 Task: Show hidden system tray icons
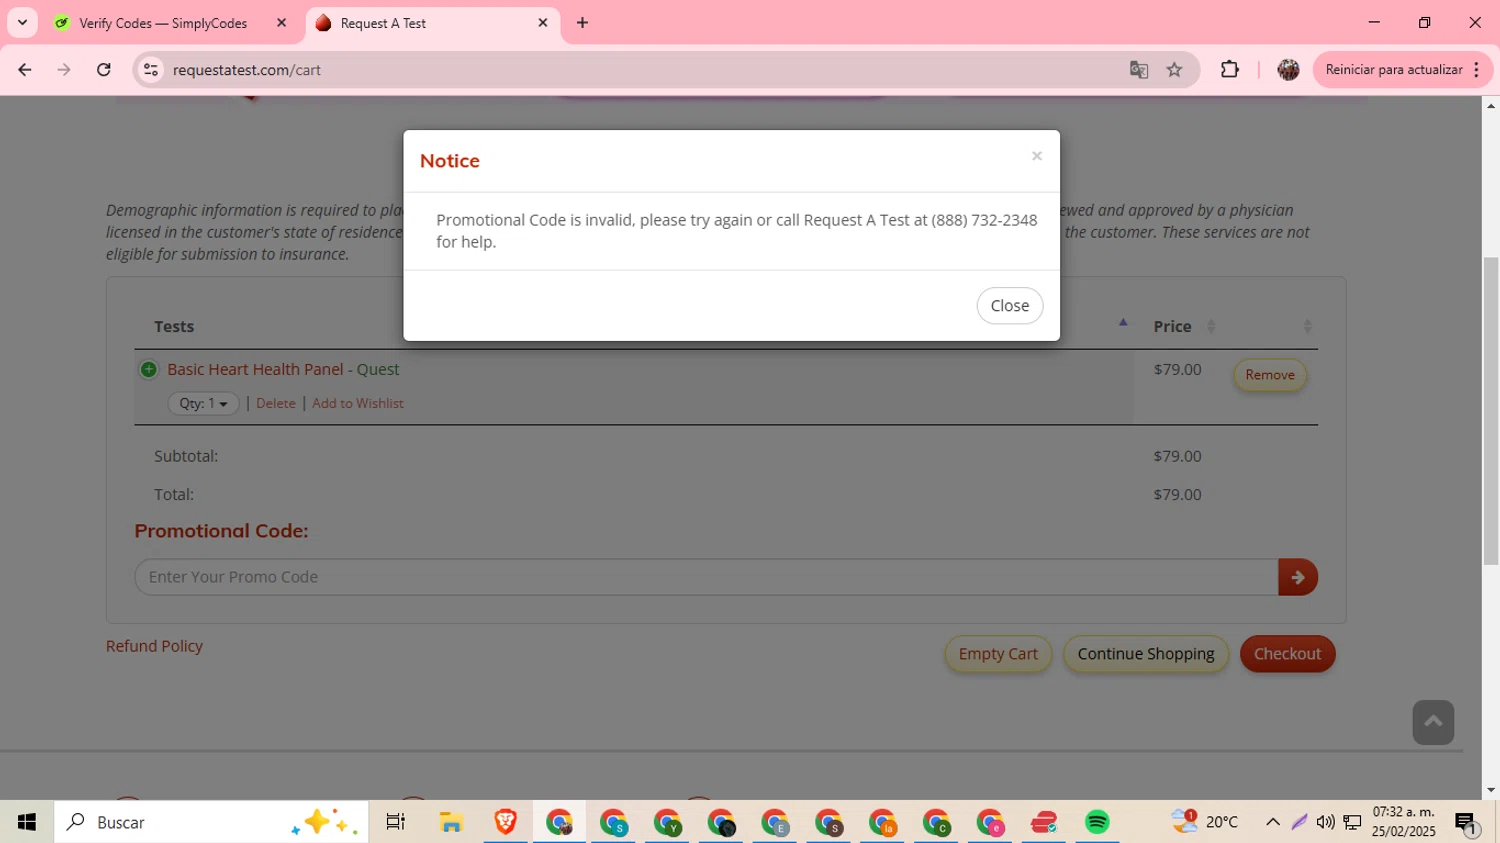coord(1273,822)
